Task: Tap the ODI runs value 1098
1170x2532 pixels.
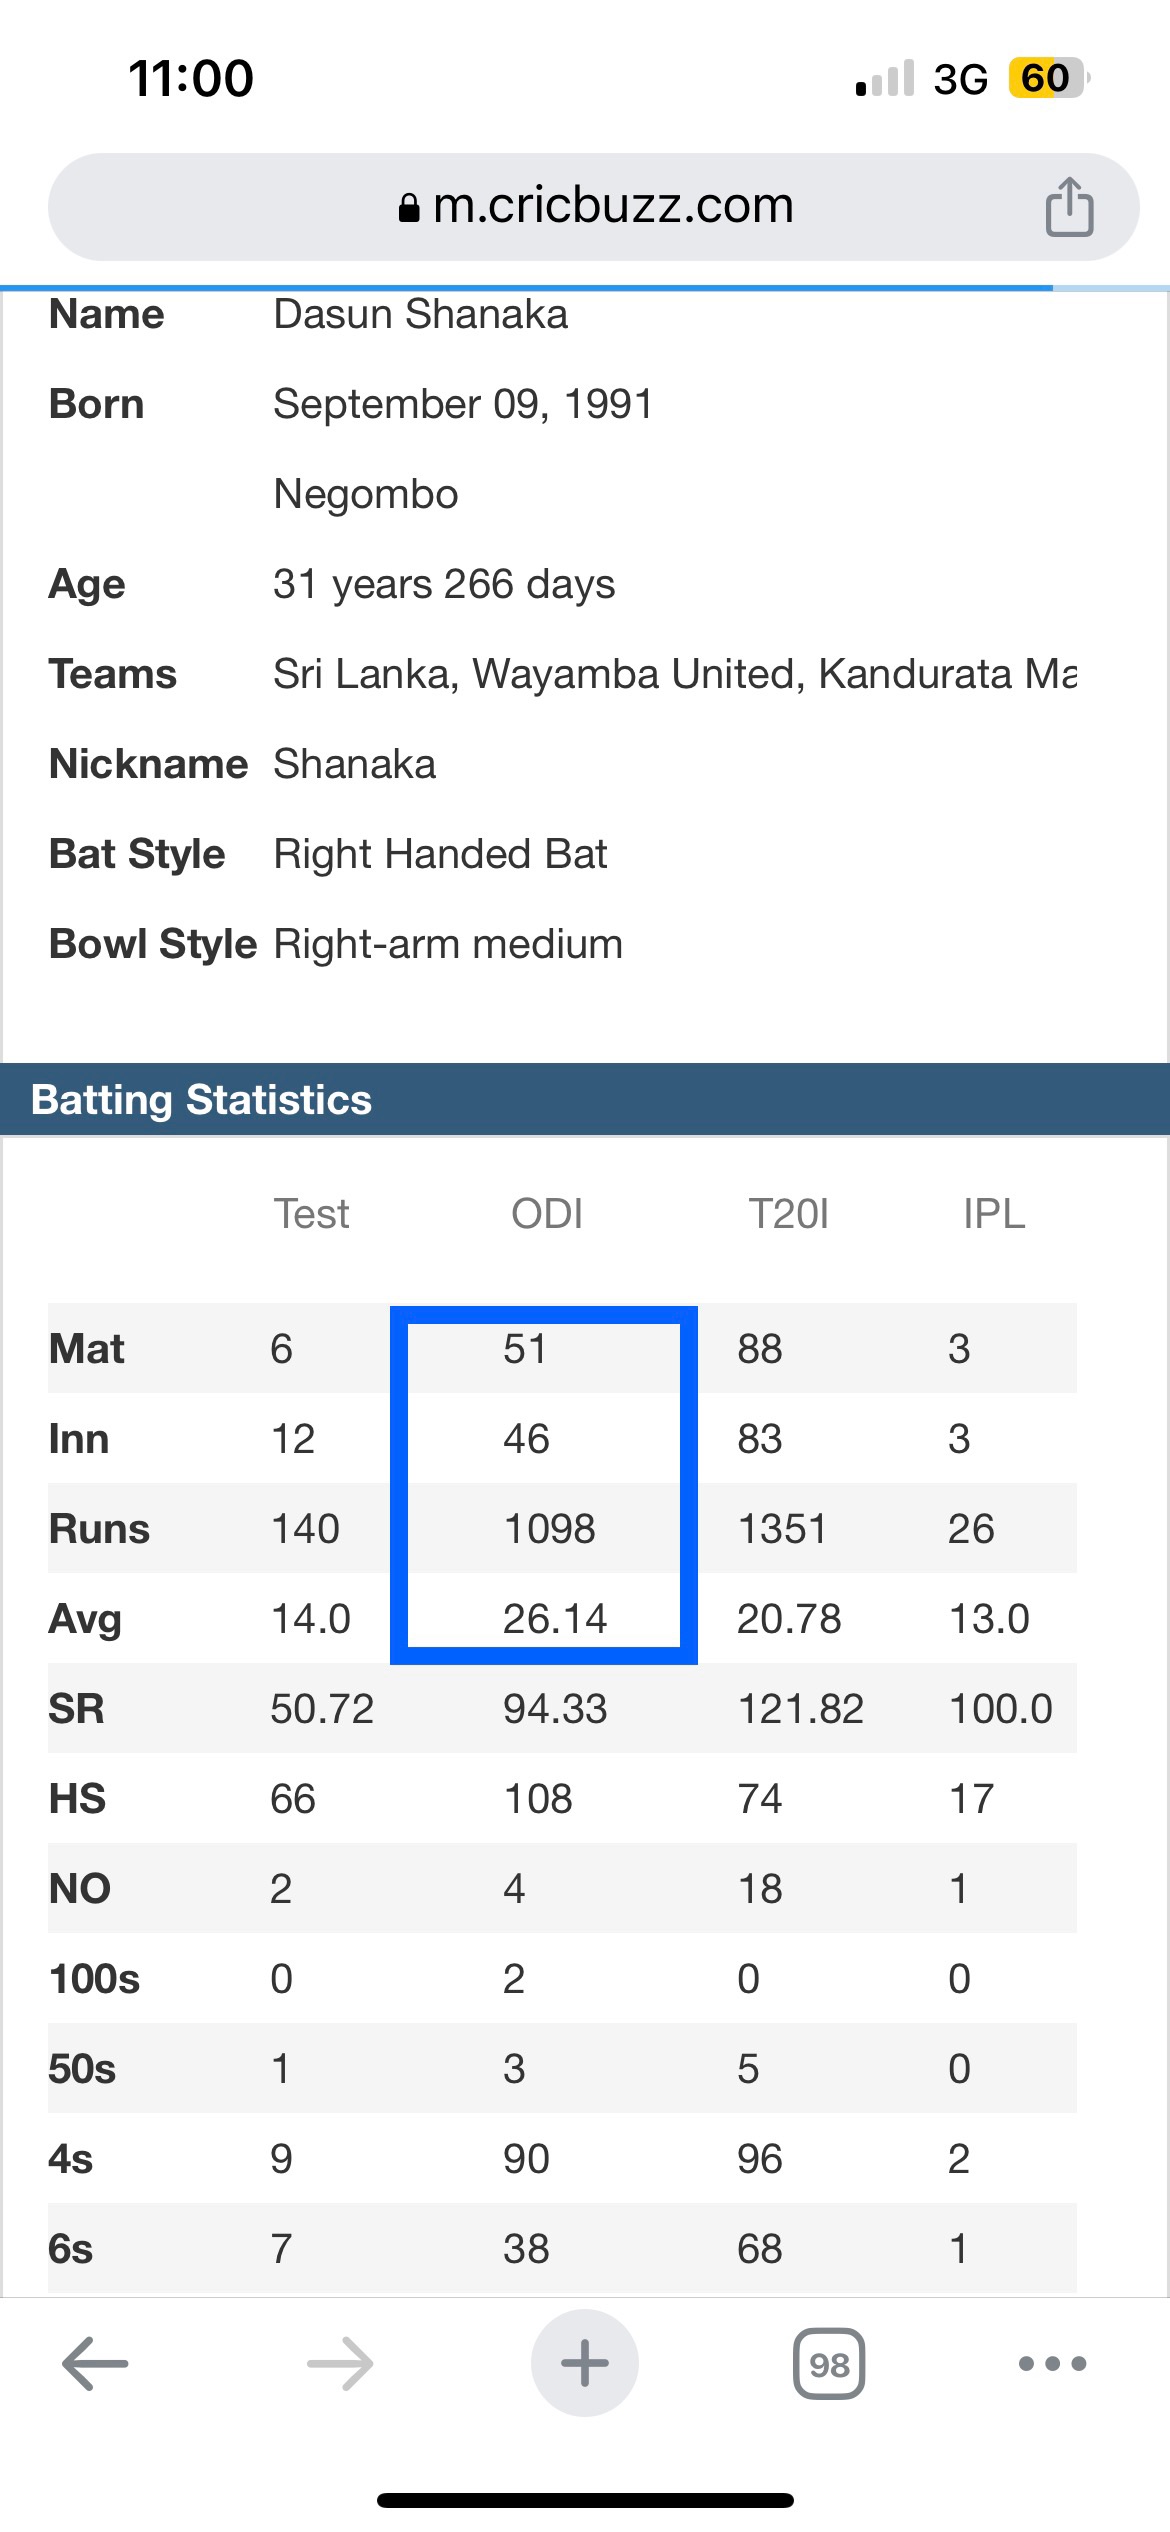Action: [549, 1529]
